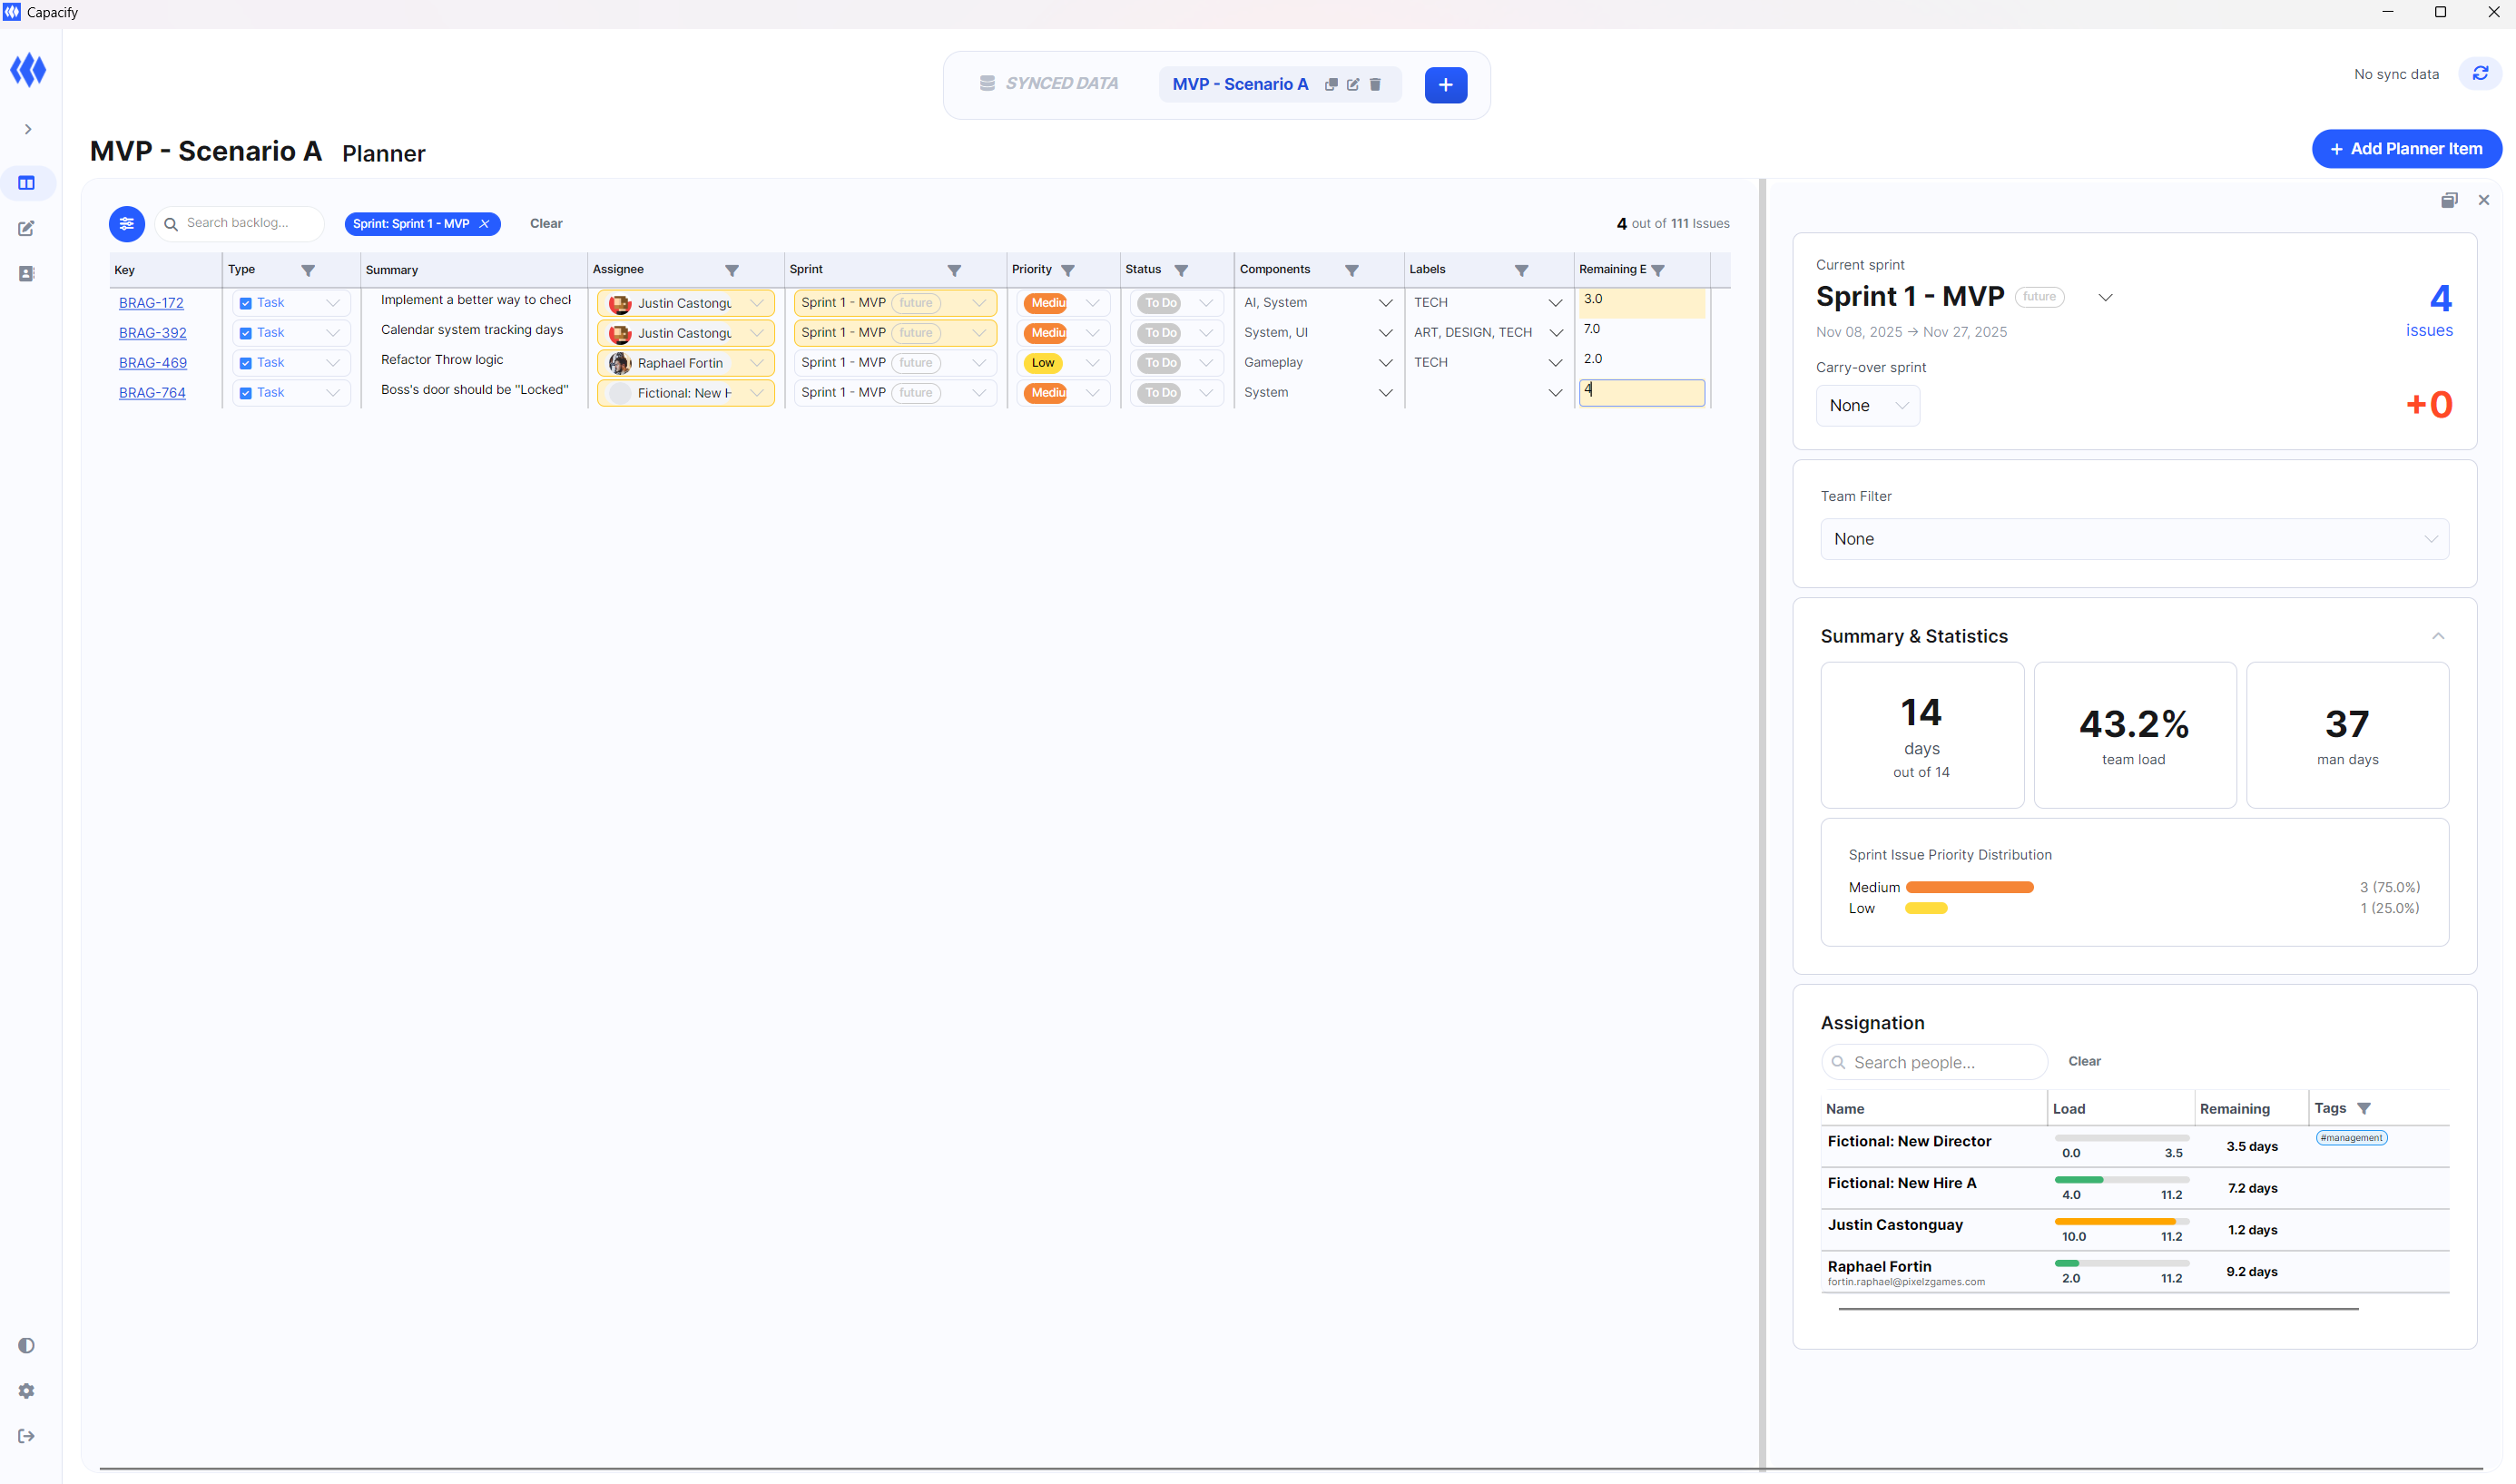Uncheck the Task checkbox on BRAG-172 row
Screen dimensions: 2516x1484
246,302
